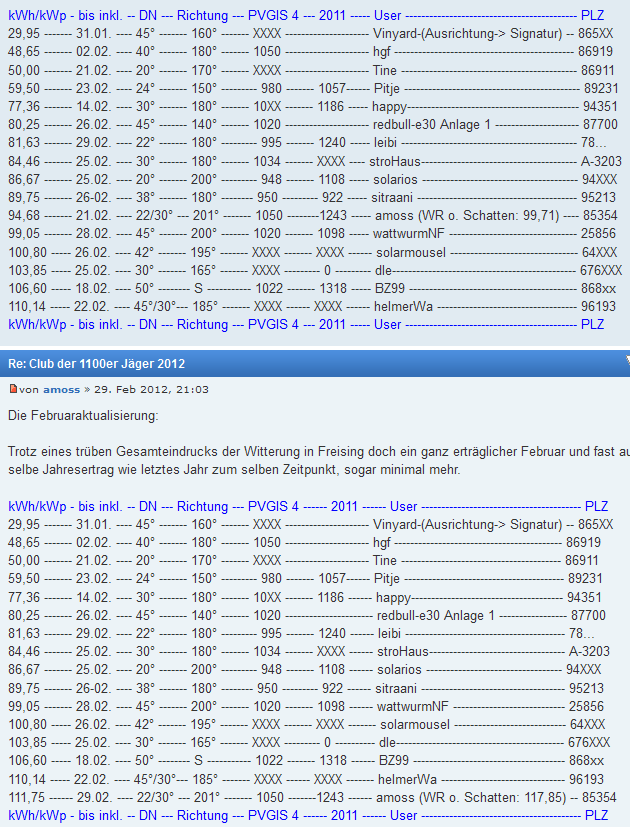
Task: Click 'solarmousel' in the upper table
Action: [411, 252]
